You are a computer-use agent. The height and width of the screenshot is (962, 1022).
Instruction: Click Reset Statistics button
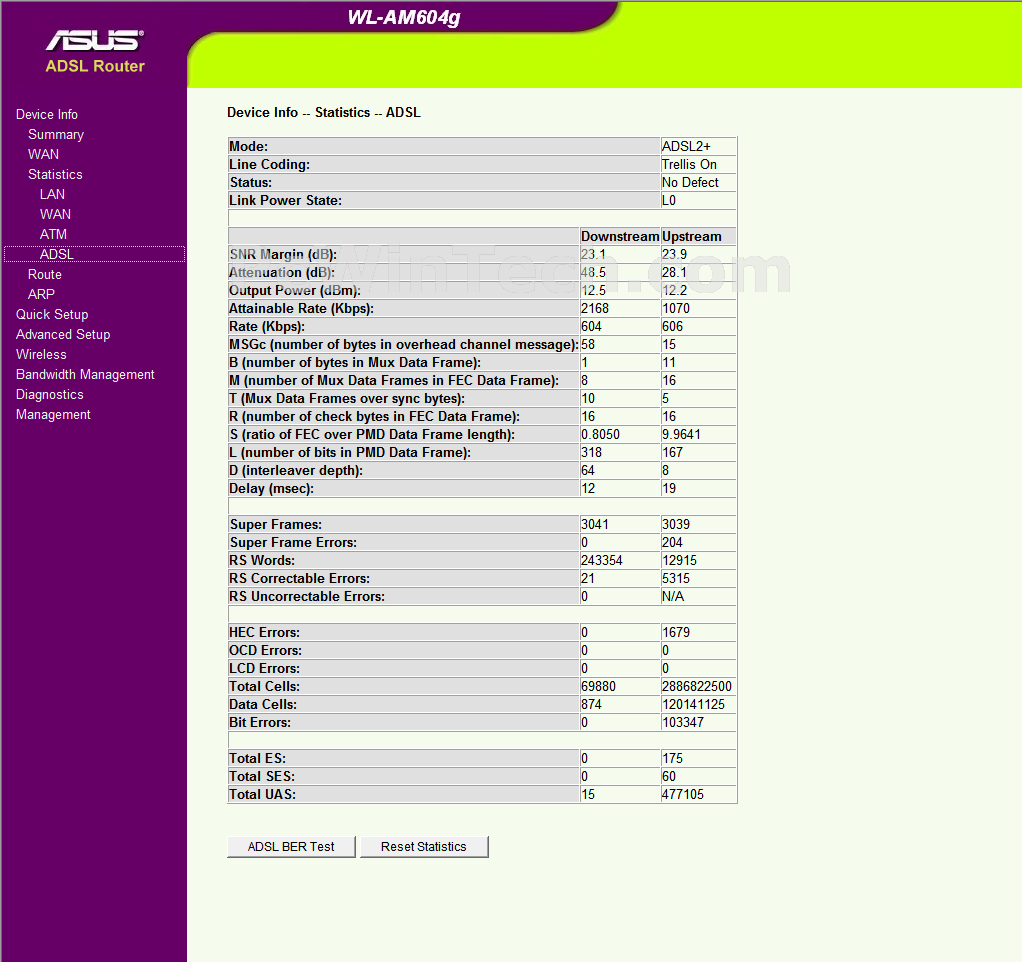pos(424,847)
